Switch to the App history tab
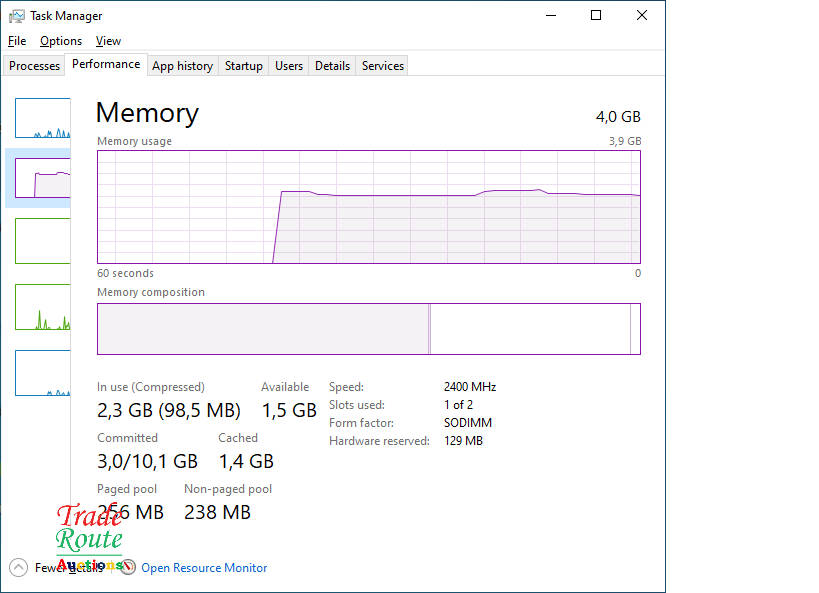Image resolution: width=819 pixels, height=593 pixels. point(182,66)
